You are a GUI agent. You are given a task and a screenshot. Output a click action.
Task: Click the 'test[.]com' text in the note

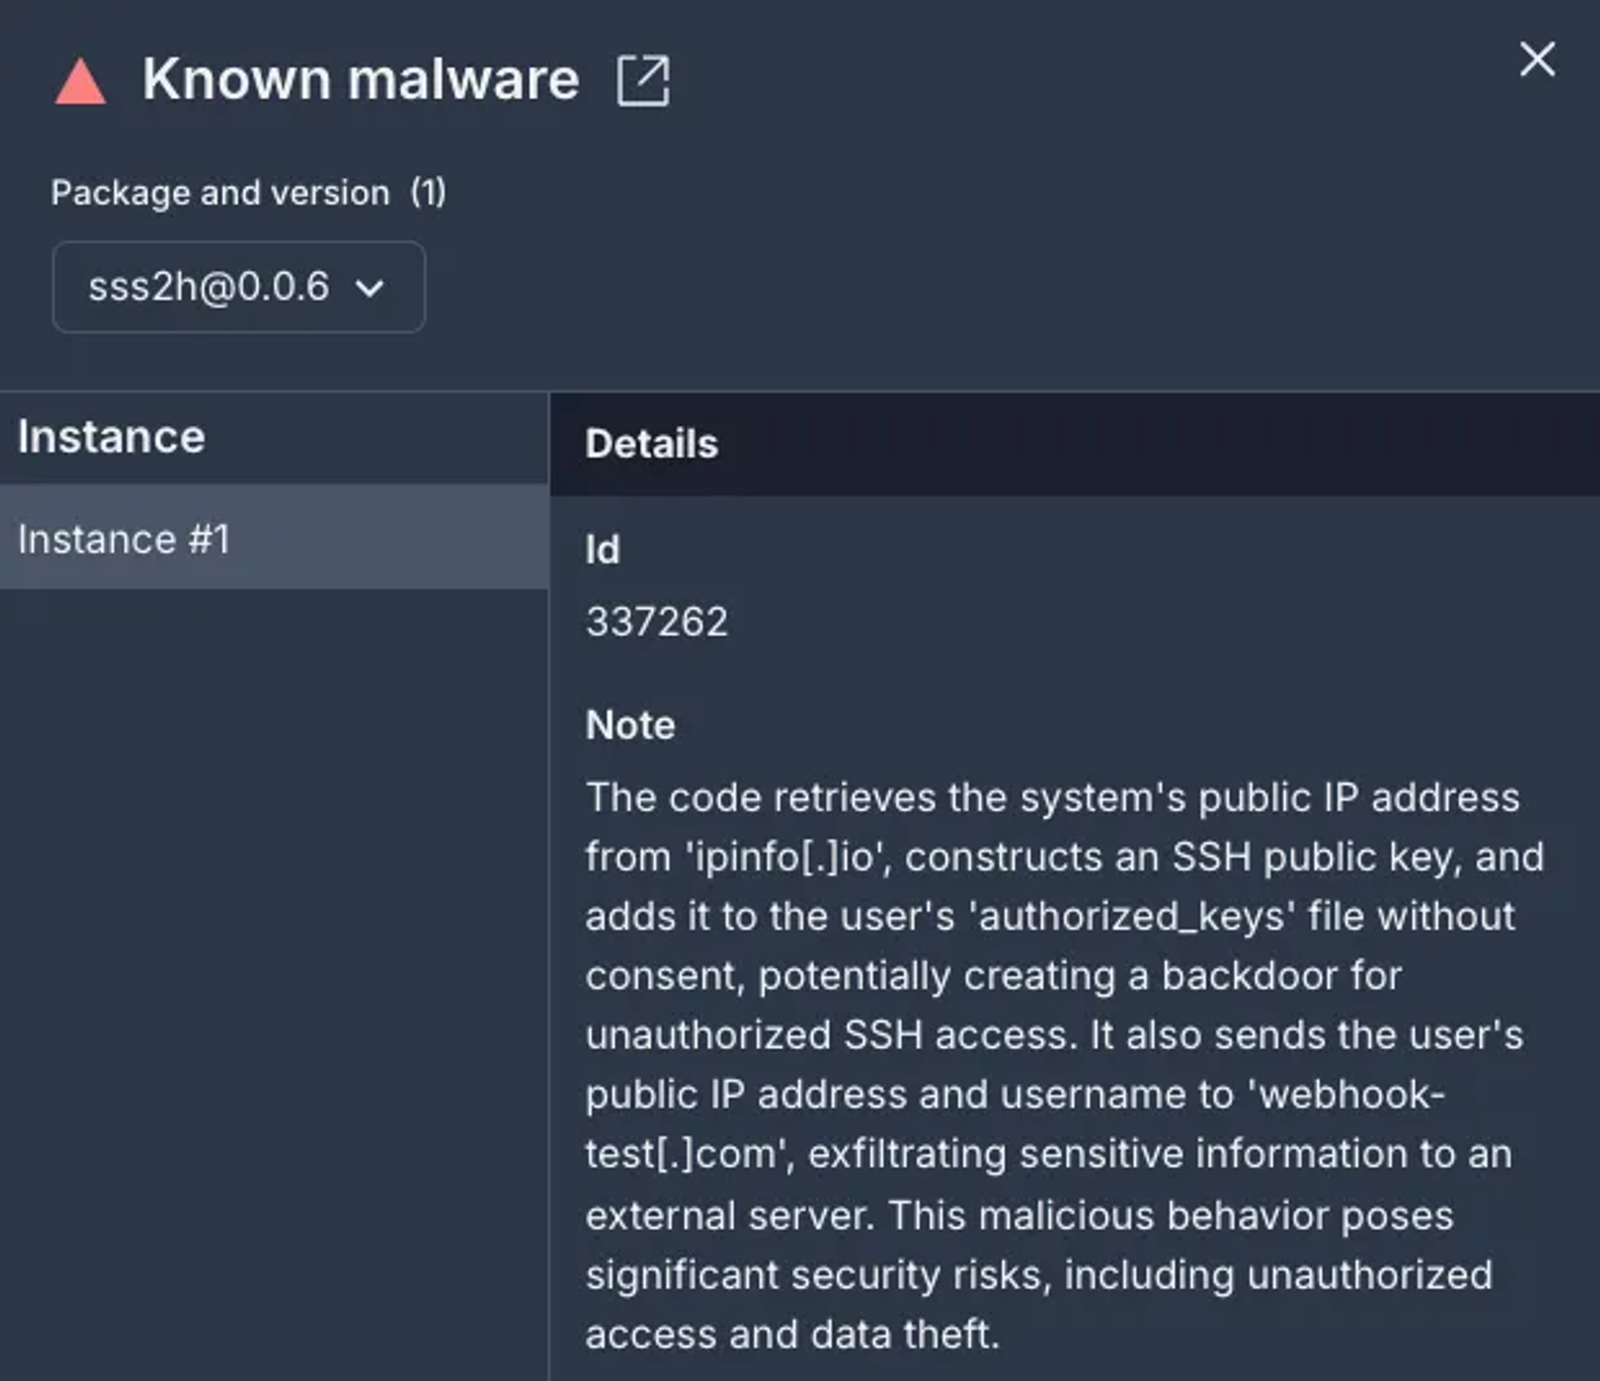(690, 1155)
